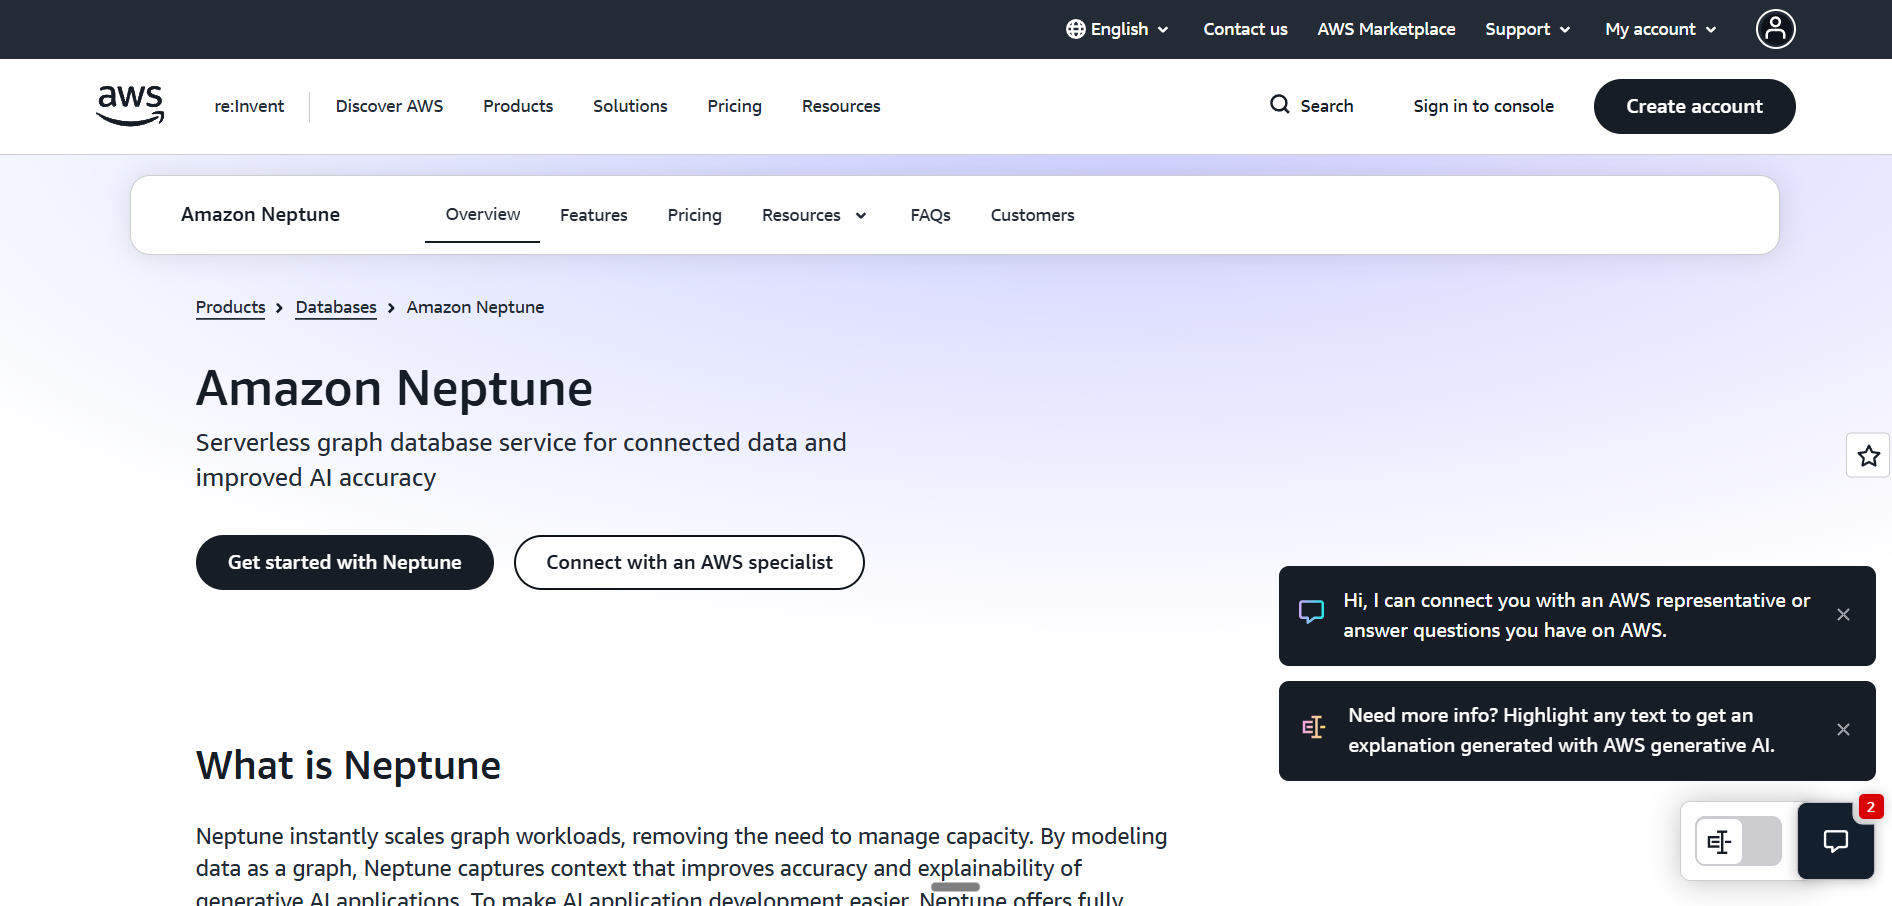This screenshot has width=1892, height=906.
Task: Click the Create account button
Action: tap(1694, 106)
